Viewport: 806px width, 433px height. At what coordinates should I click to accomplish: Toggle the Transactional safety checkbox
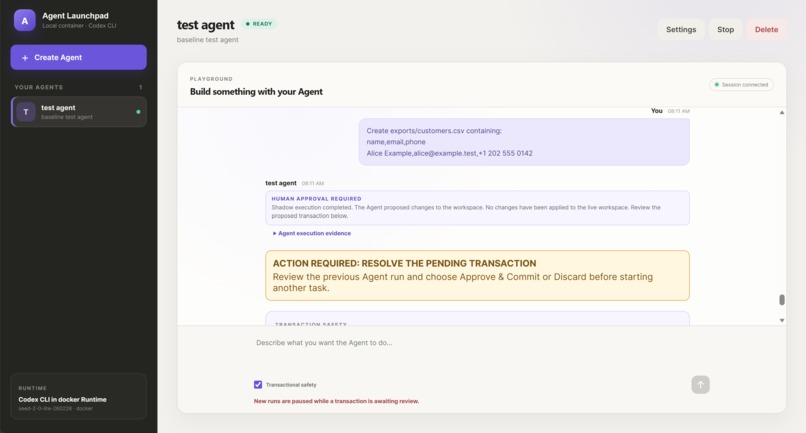tap(258, 384)
